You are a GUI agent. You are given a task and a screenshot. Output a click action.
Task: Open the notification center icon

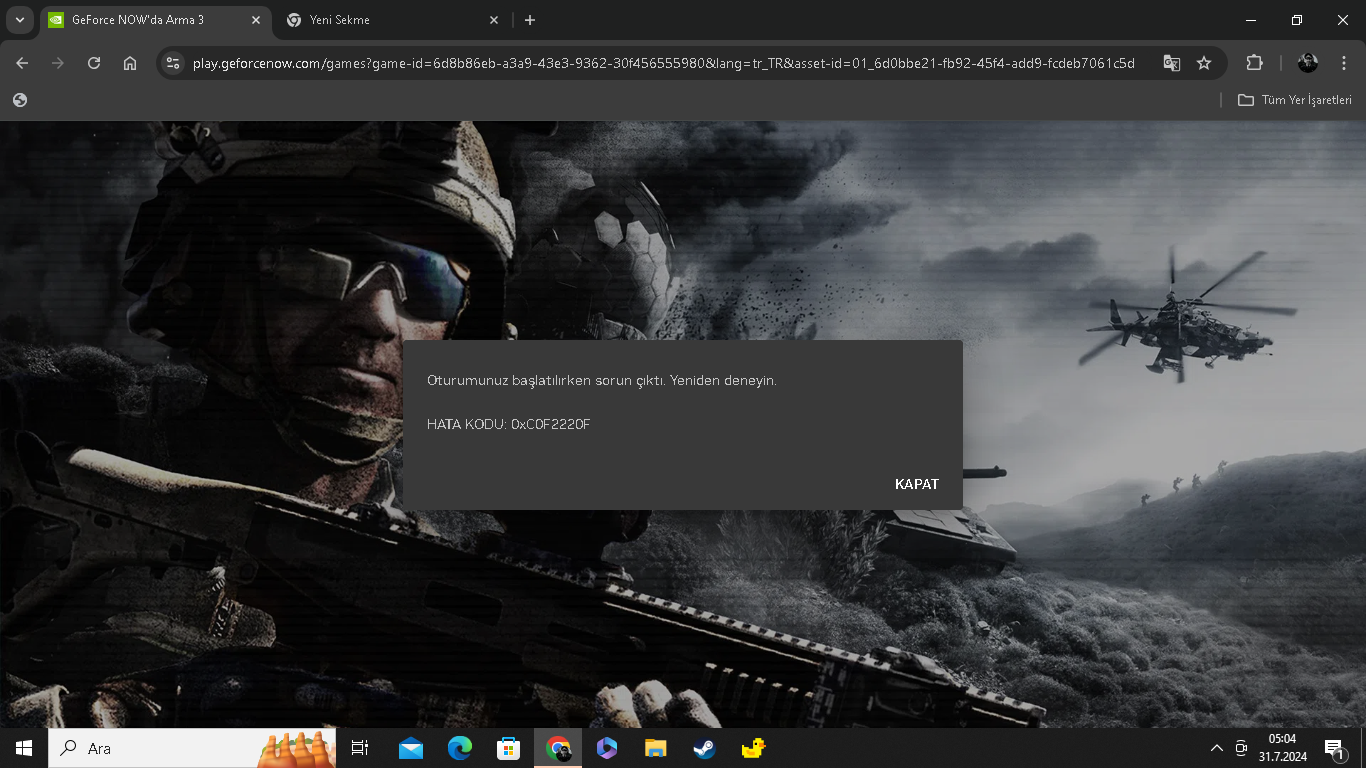1334,748
